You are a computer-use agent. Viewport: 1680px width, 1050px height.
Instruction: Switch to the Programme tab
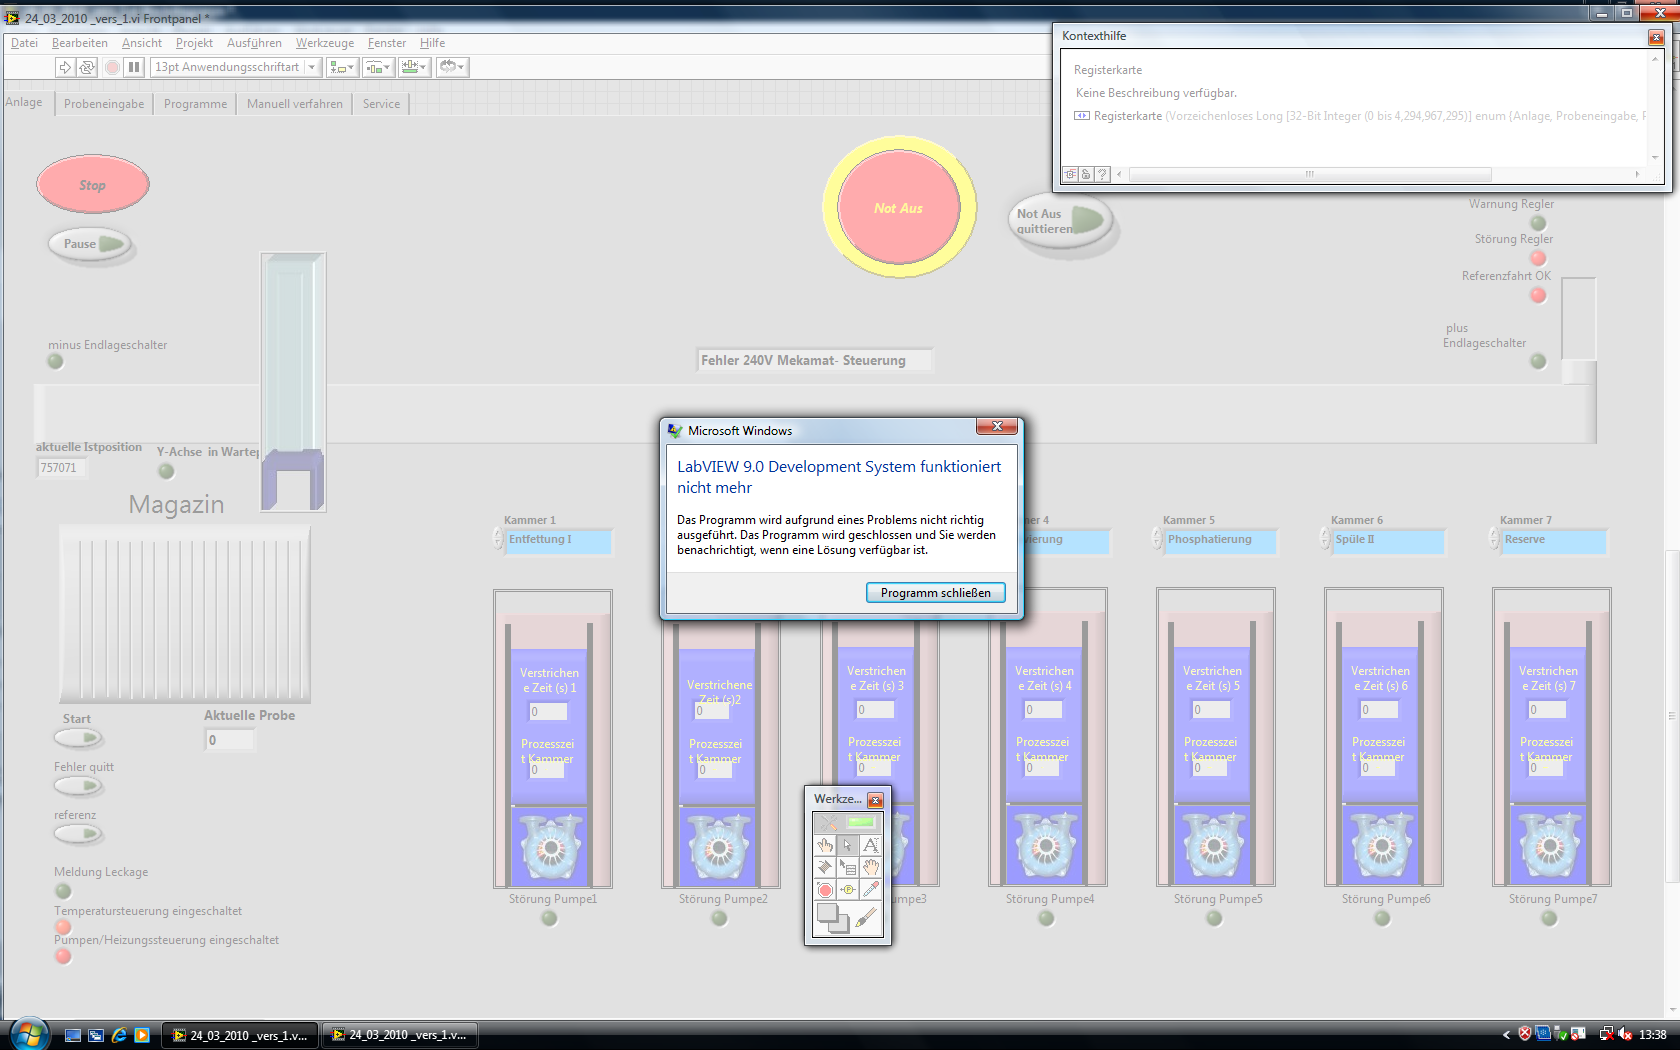(x=195, y=104)
